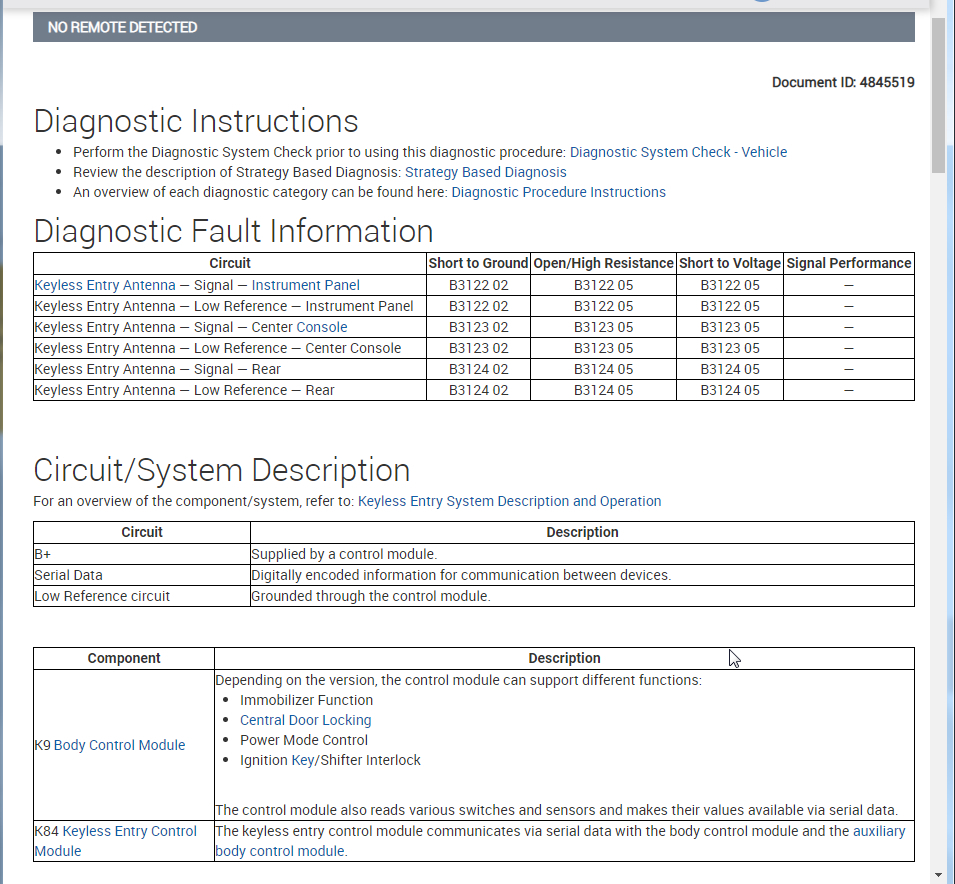Open the Body Control Module link
The image size is (955, 884).
point(119,745)
